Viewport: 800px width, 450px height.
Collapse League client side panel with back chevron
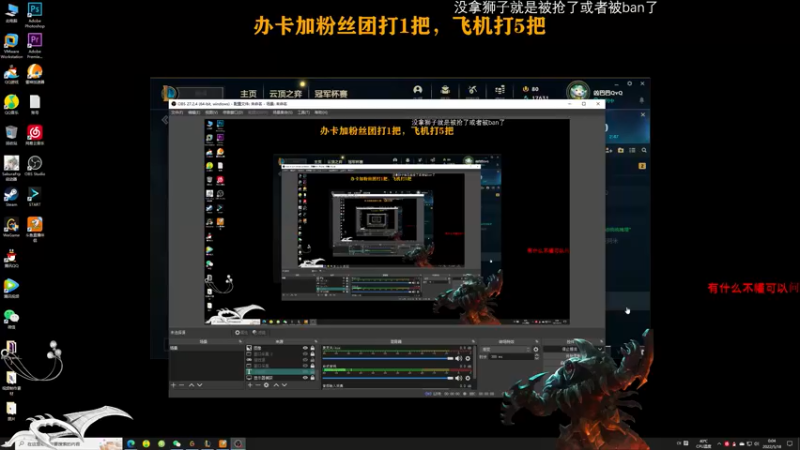pos(164,119)
